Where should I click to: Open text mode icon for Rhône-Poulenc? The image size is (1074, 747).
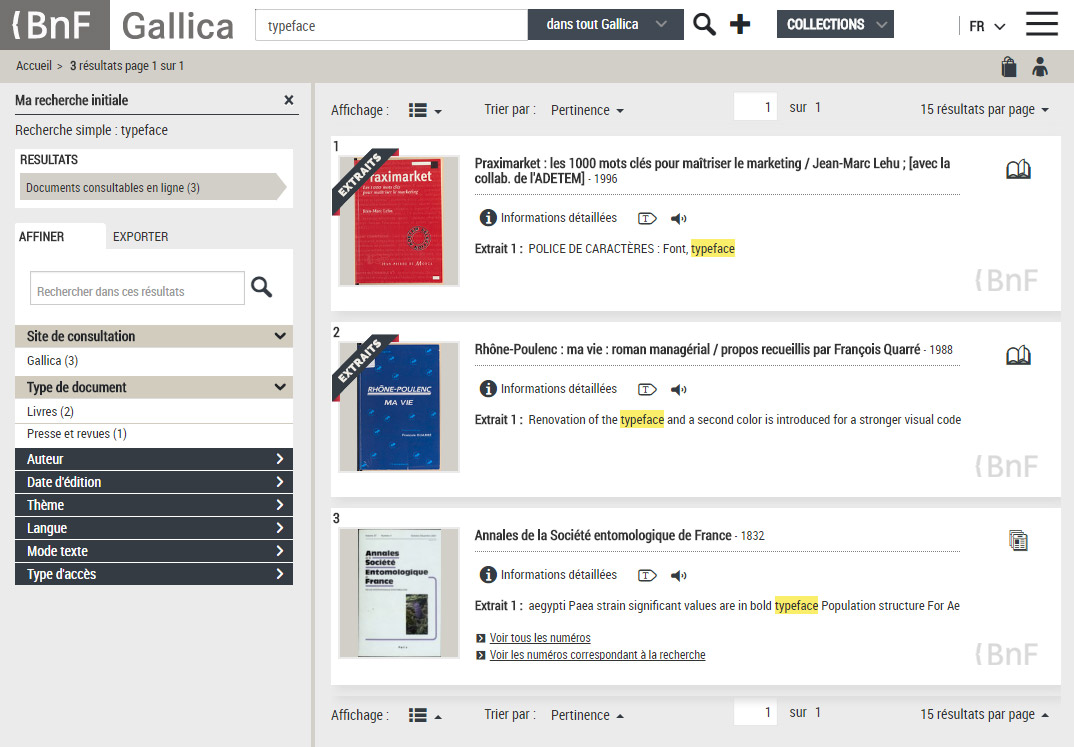click(647, 390)
